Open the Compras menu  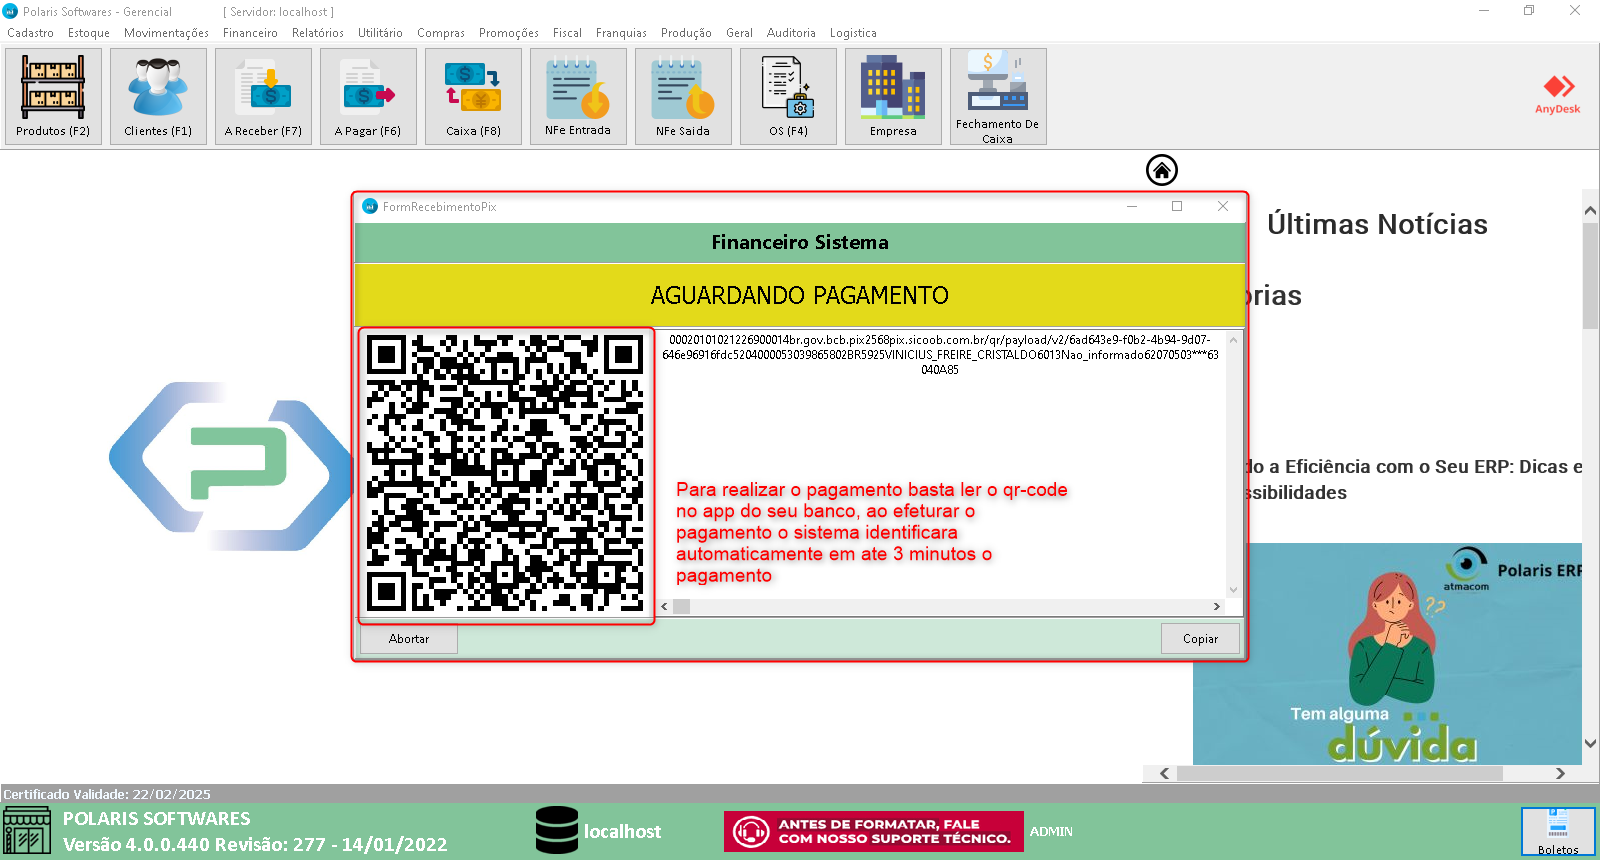(x=441, y=33)
